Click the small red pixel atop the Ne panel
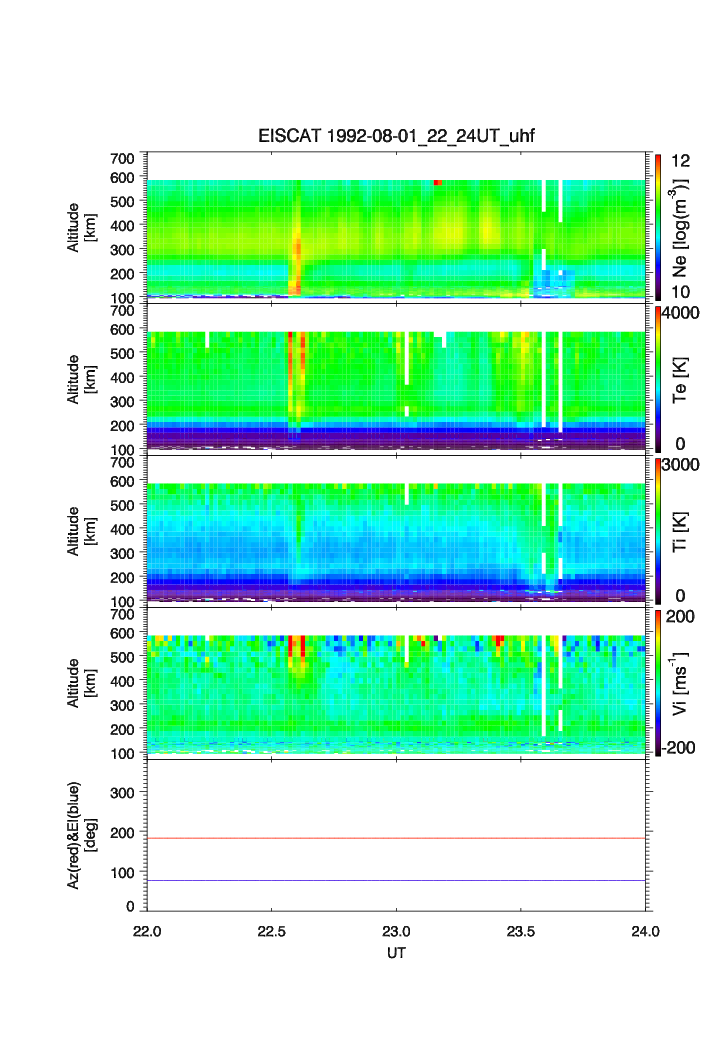708x1063 pixels. [437, 182]
